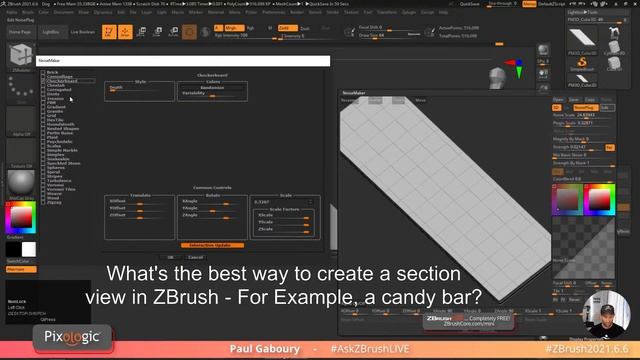
Task: Adjust the Depth slider in Style
Action: coord(139,89)
